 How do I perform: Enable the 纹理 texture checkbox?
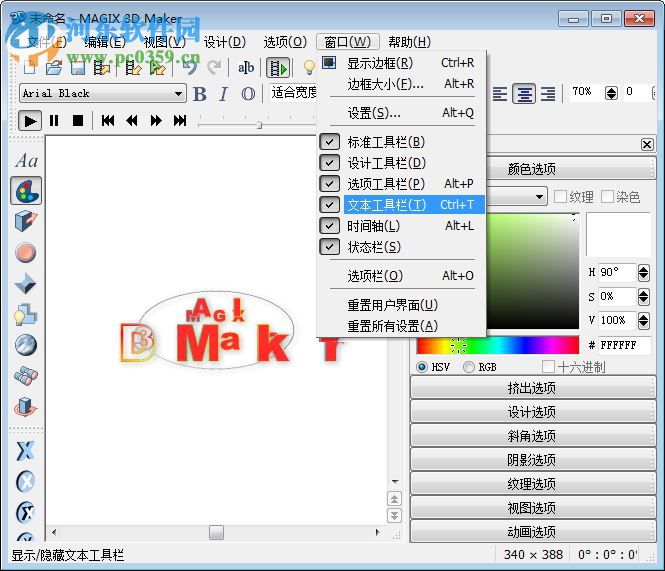pyautogui.click(x=560, y=197)
